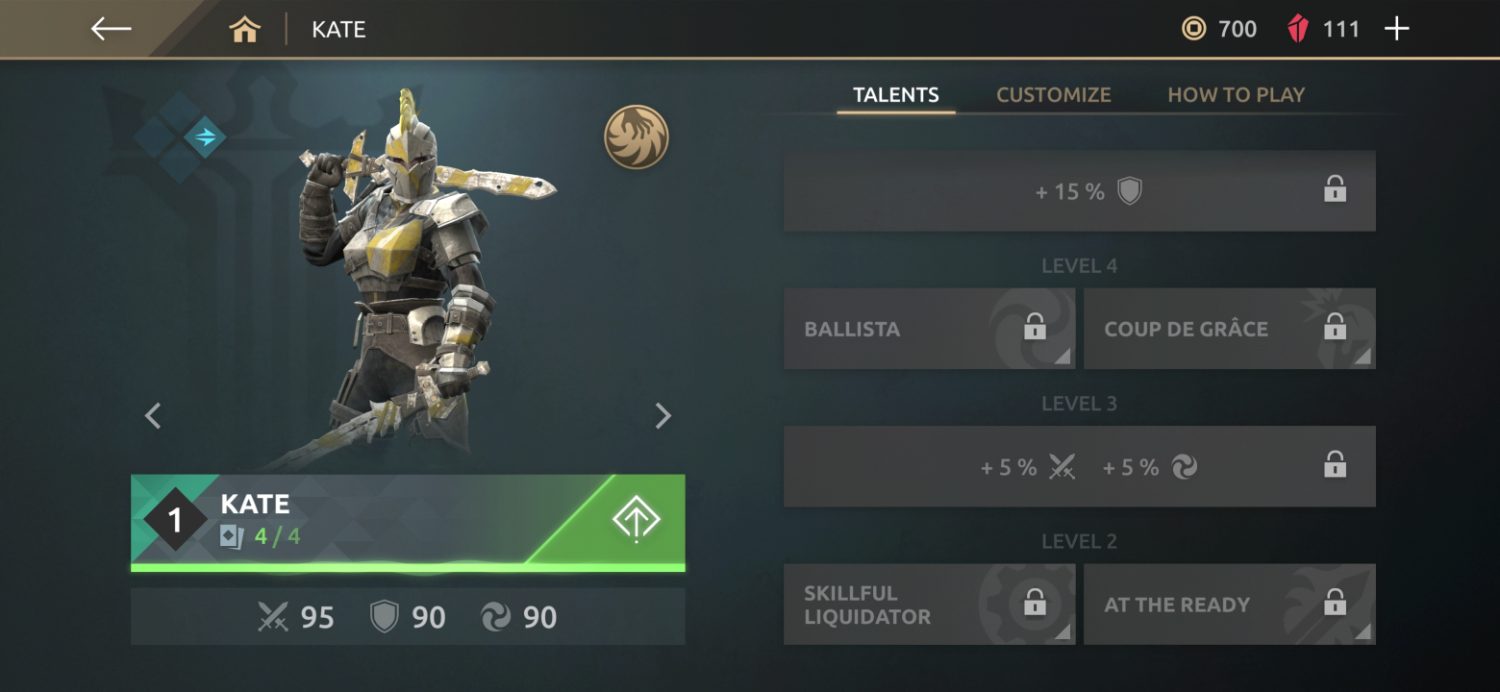Select the locked Coup de Grâce talent
This screenshot has width=1500, height=692.
pyautogui.click(x=1229, y=329)
